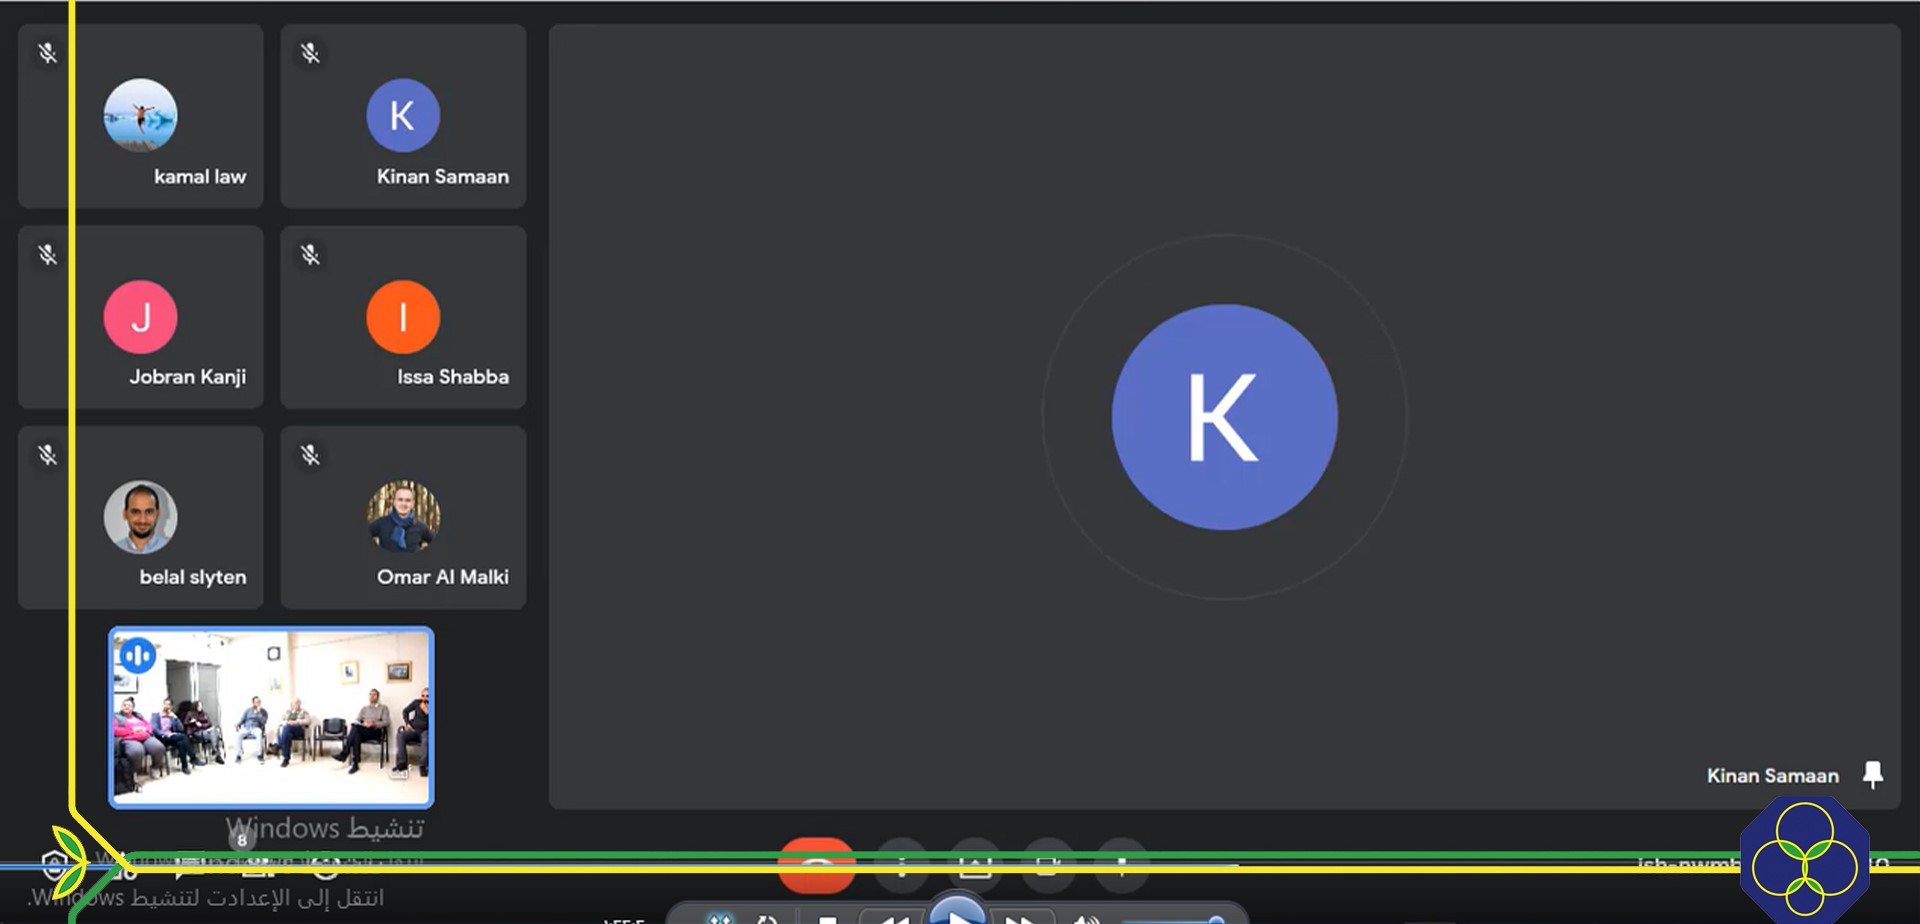Mute the media player volume icon
This screenshot has width=1920, height=924.
1085,917
